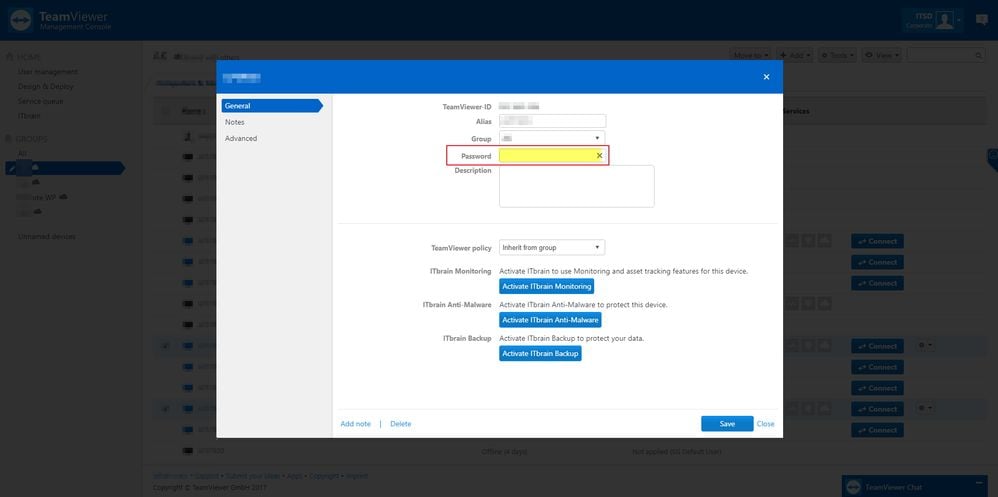Click into the Description text area
This screenshot has width=998, height=497.
pos(577,186)
